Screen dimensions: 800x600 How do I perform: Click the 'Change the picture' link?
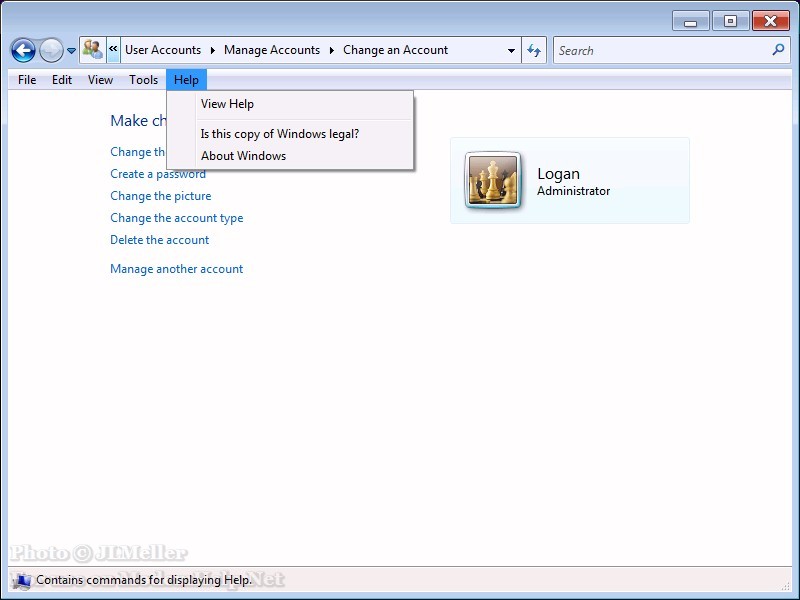point(160,196)
